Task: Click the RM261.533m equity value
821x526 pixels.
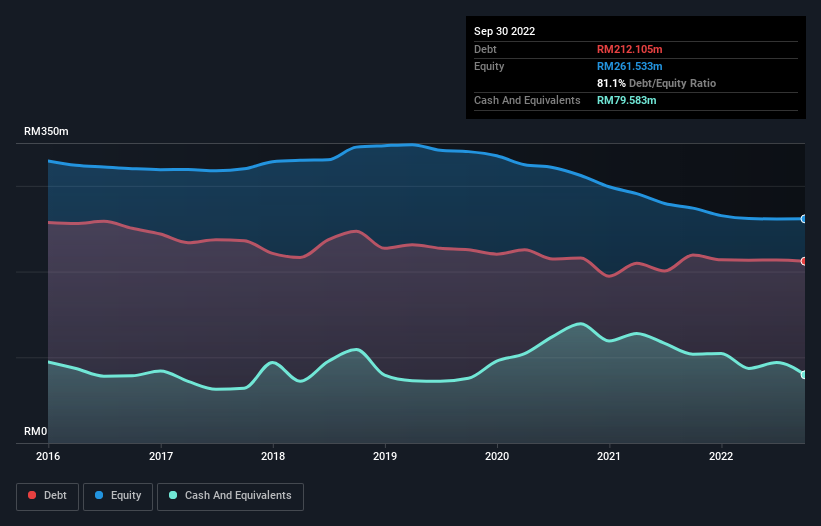Action: pyautogui.click(x=629, y=66)
